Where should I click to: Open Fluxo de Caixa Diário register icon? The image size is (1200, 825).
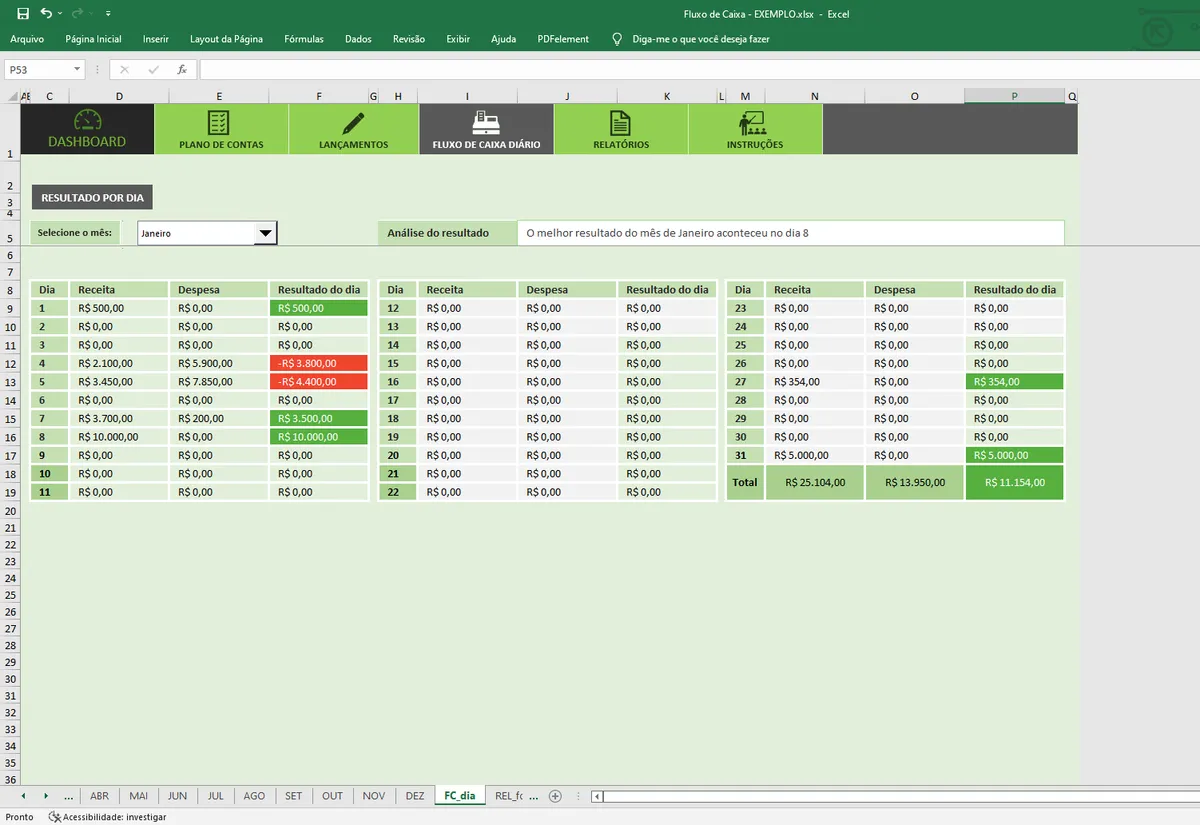(486, 123)
